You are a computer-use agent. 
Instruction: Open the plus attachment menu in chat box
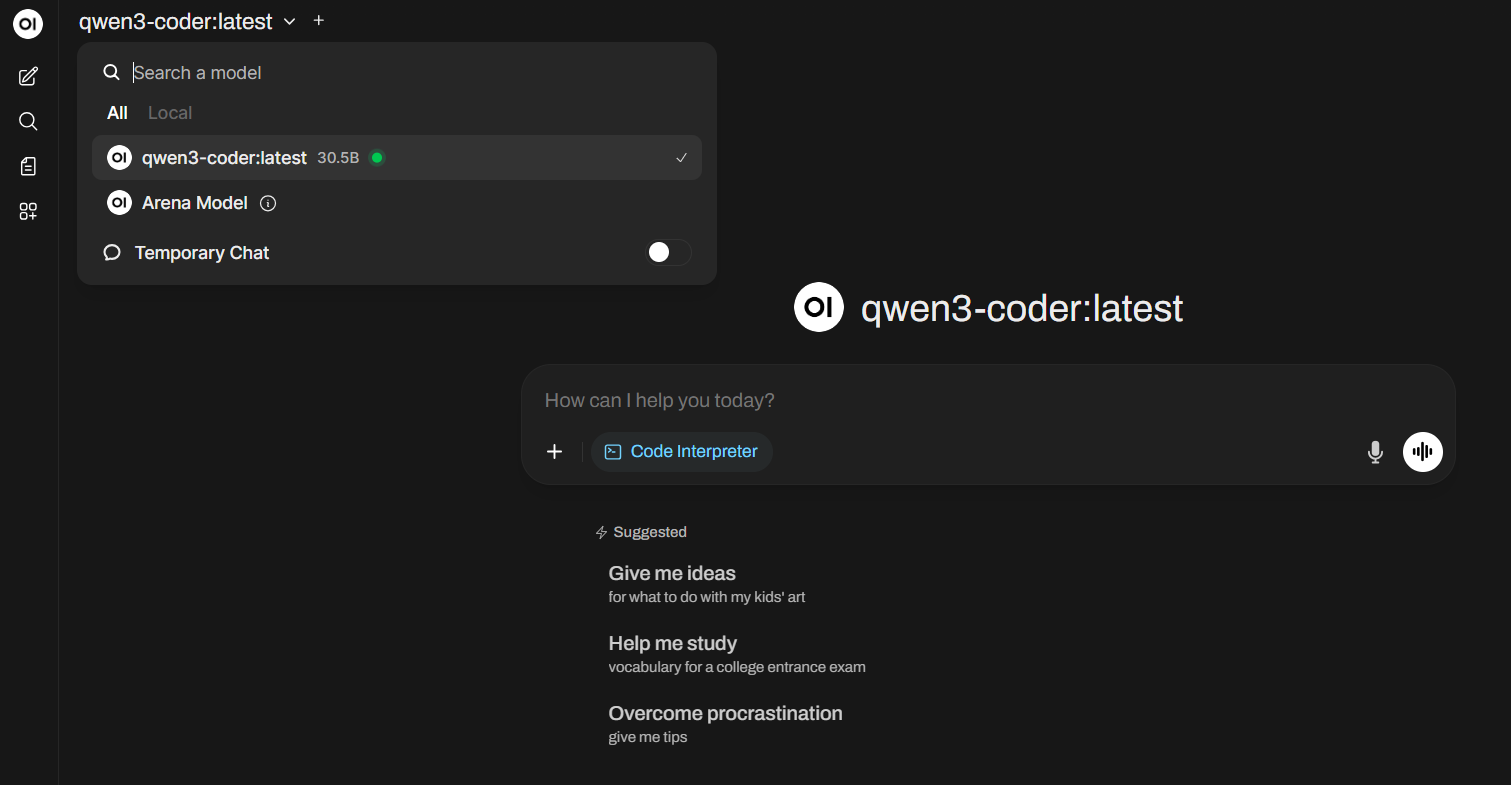click(x=554, y=452)
